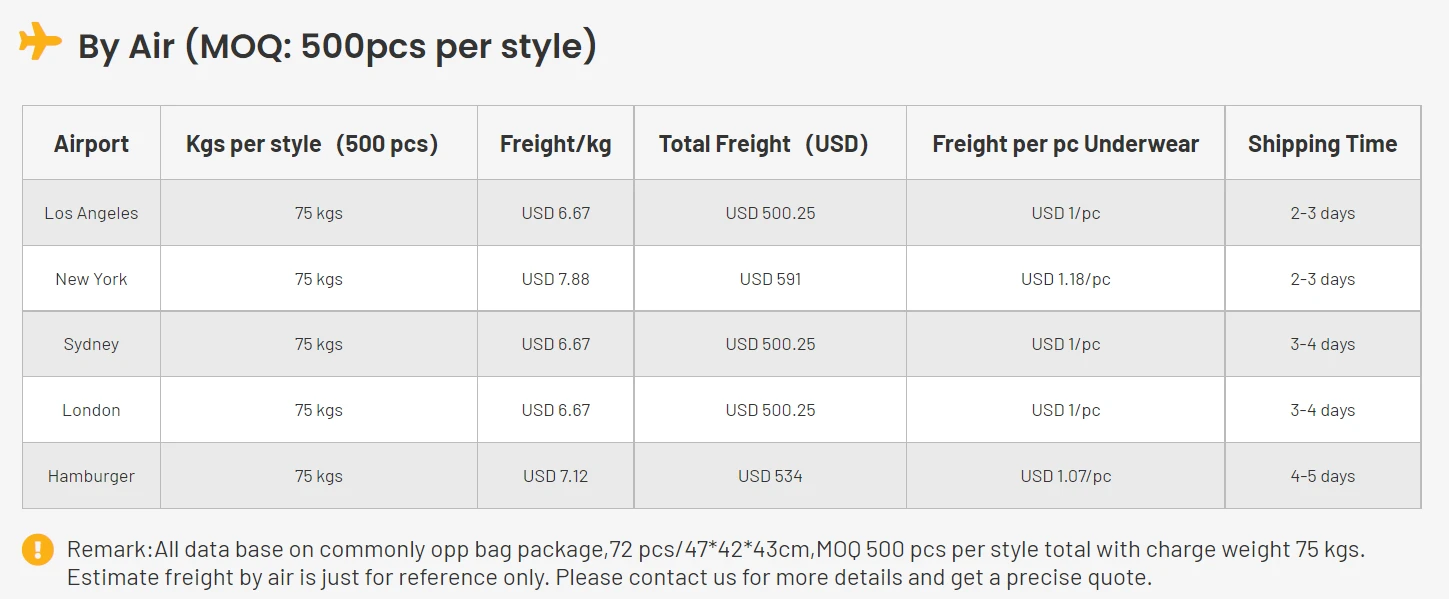
Task: Click the London airport cell
Action: point(91,410)
